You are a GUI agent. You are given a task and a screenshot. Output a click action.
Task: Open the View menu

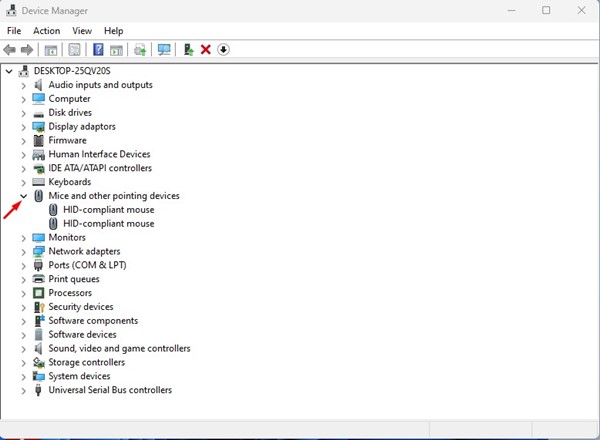click(x=82, y=31)
